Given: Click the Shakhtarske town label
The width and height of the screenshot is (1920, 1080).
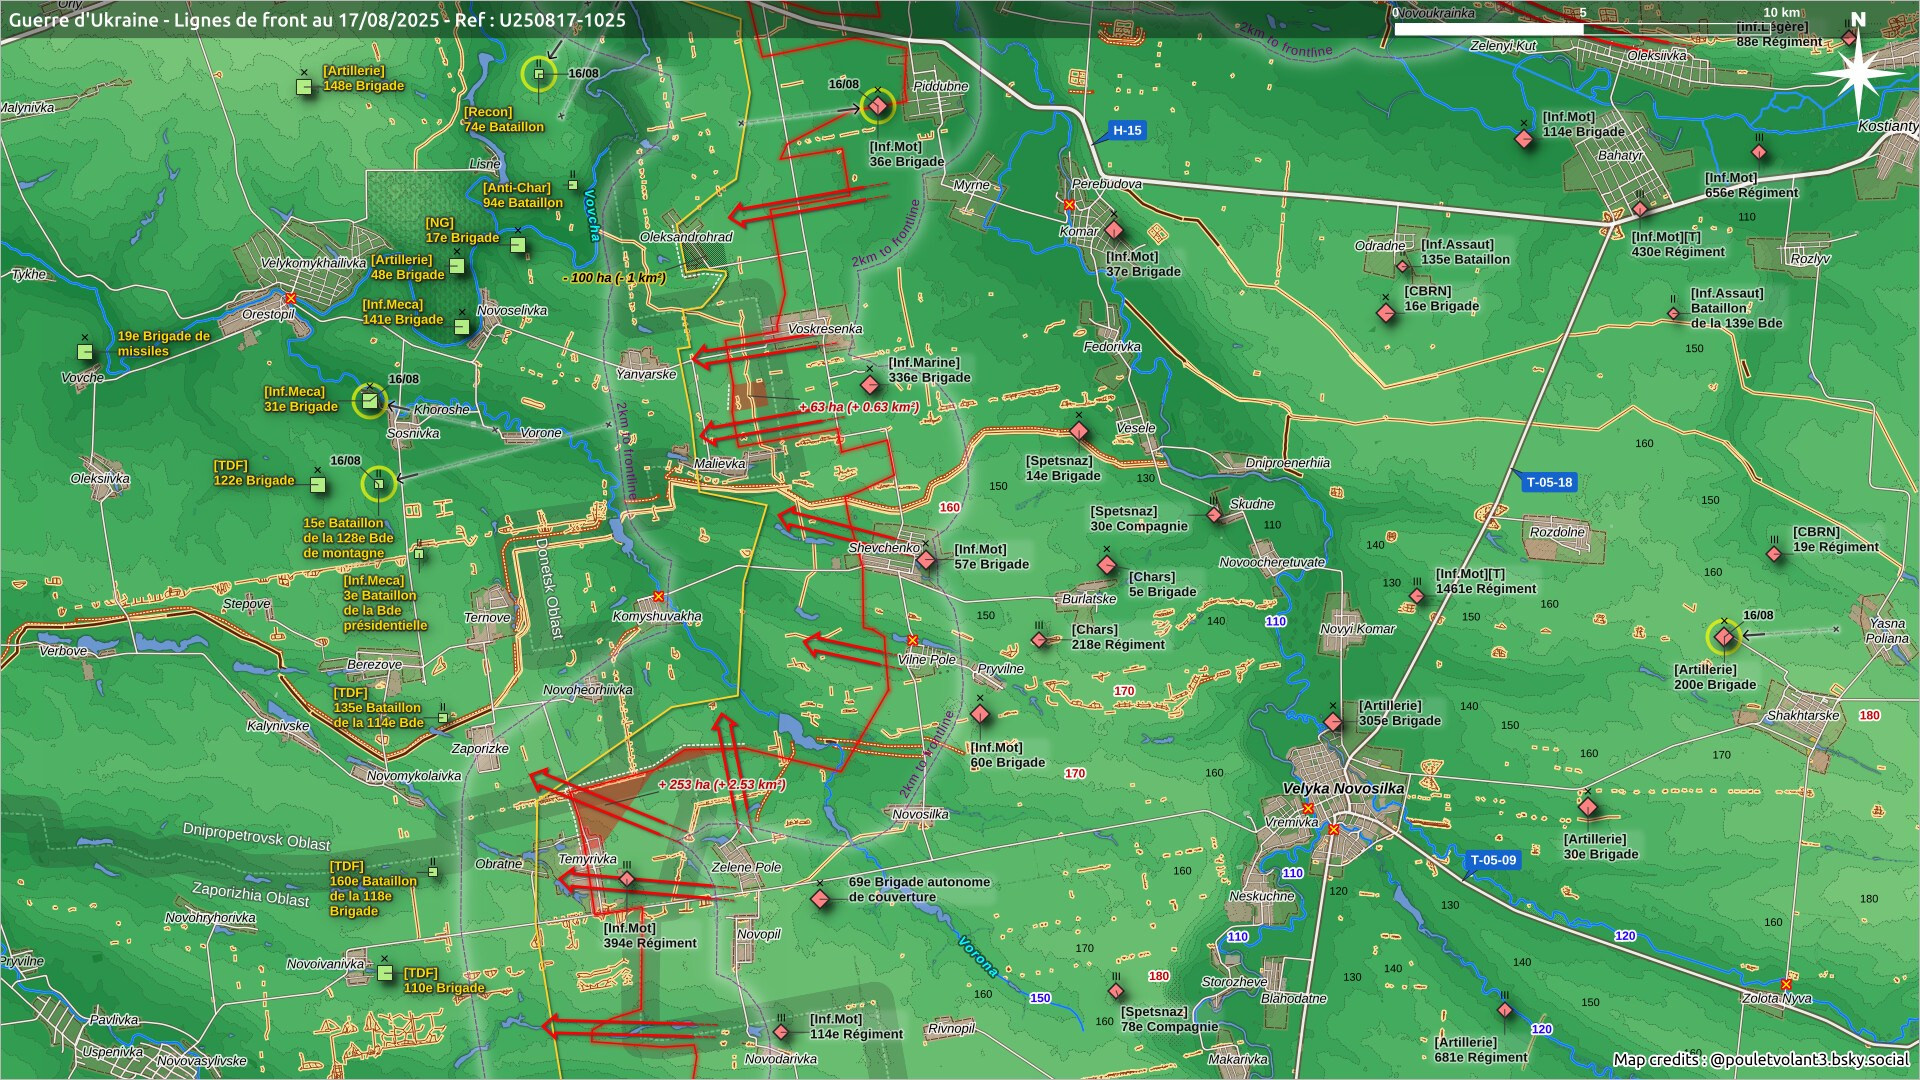Looking at the screenshot, I should pos(1803,716).
